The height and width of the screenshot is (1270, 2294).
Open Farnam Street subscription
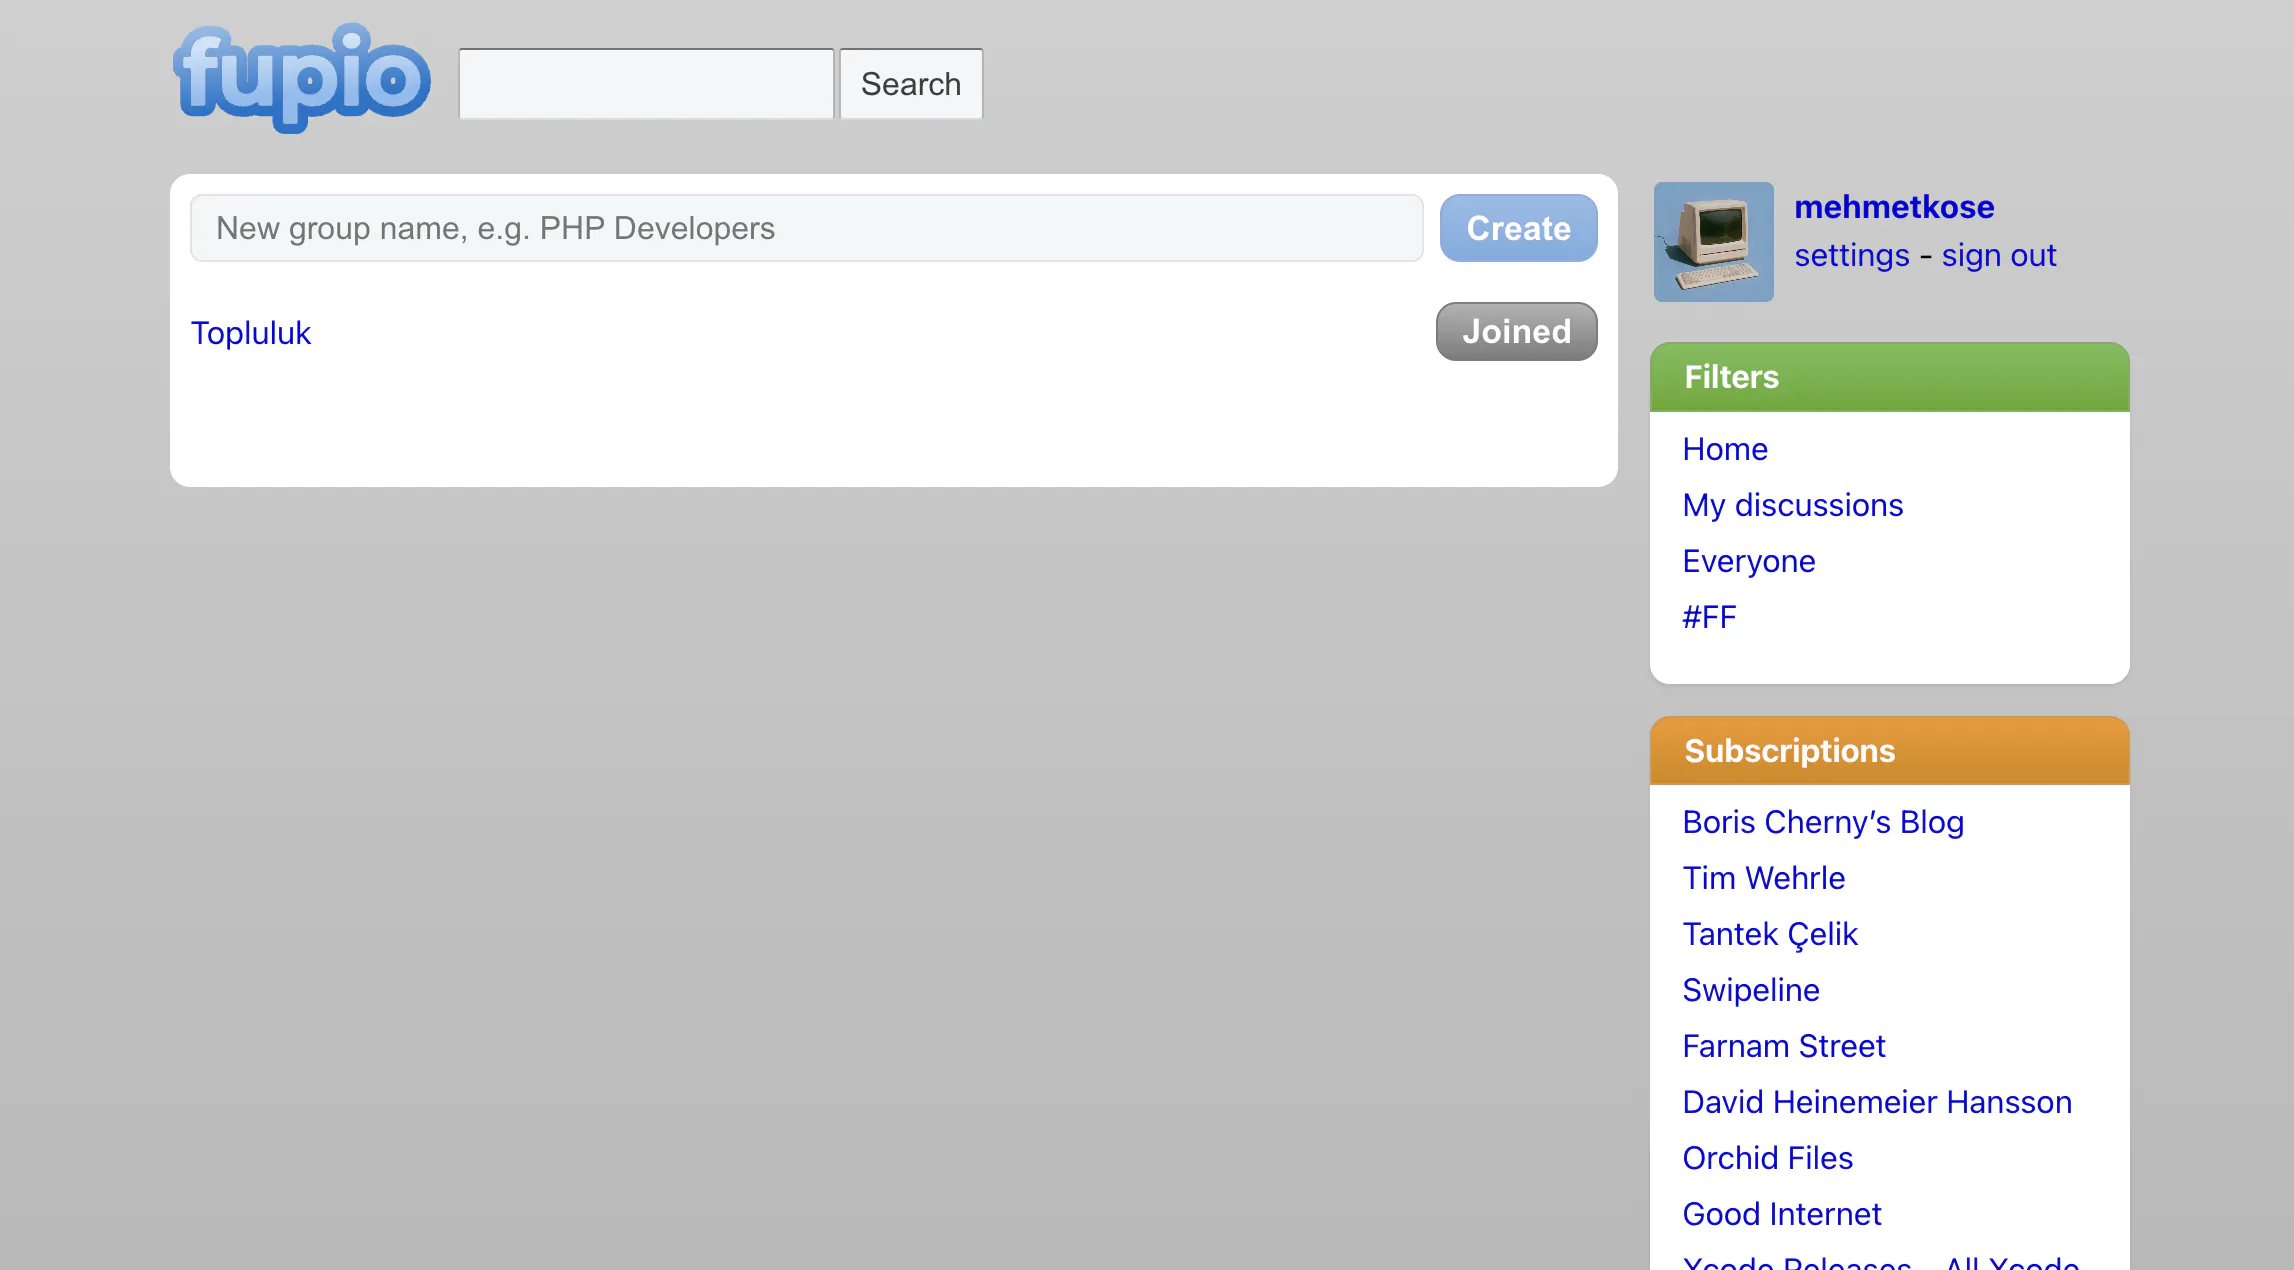click(x=1783, y=1046)
